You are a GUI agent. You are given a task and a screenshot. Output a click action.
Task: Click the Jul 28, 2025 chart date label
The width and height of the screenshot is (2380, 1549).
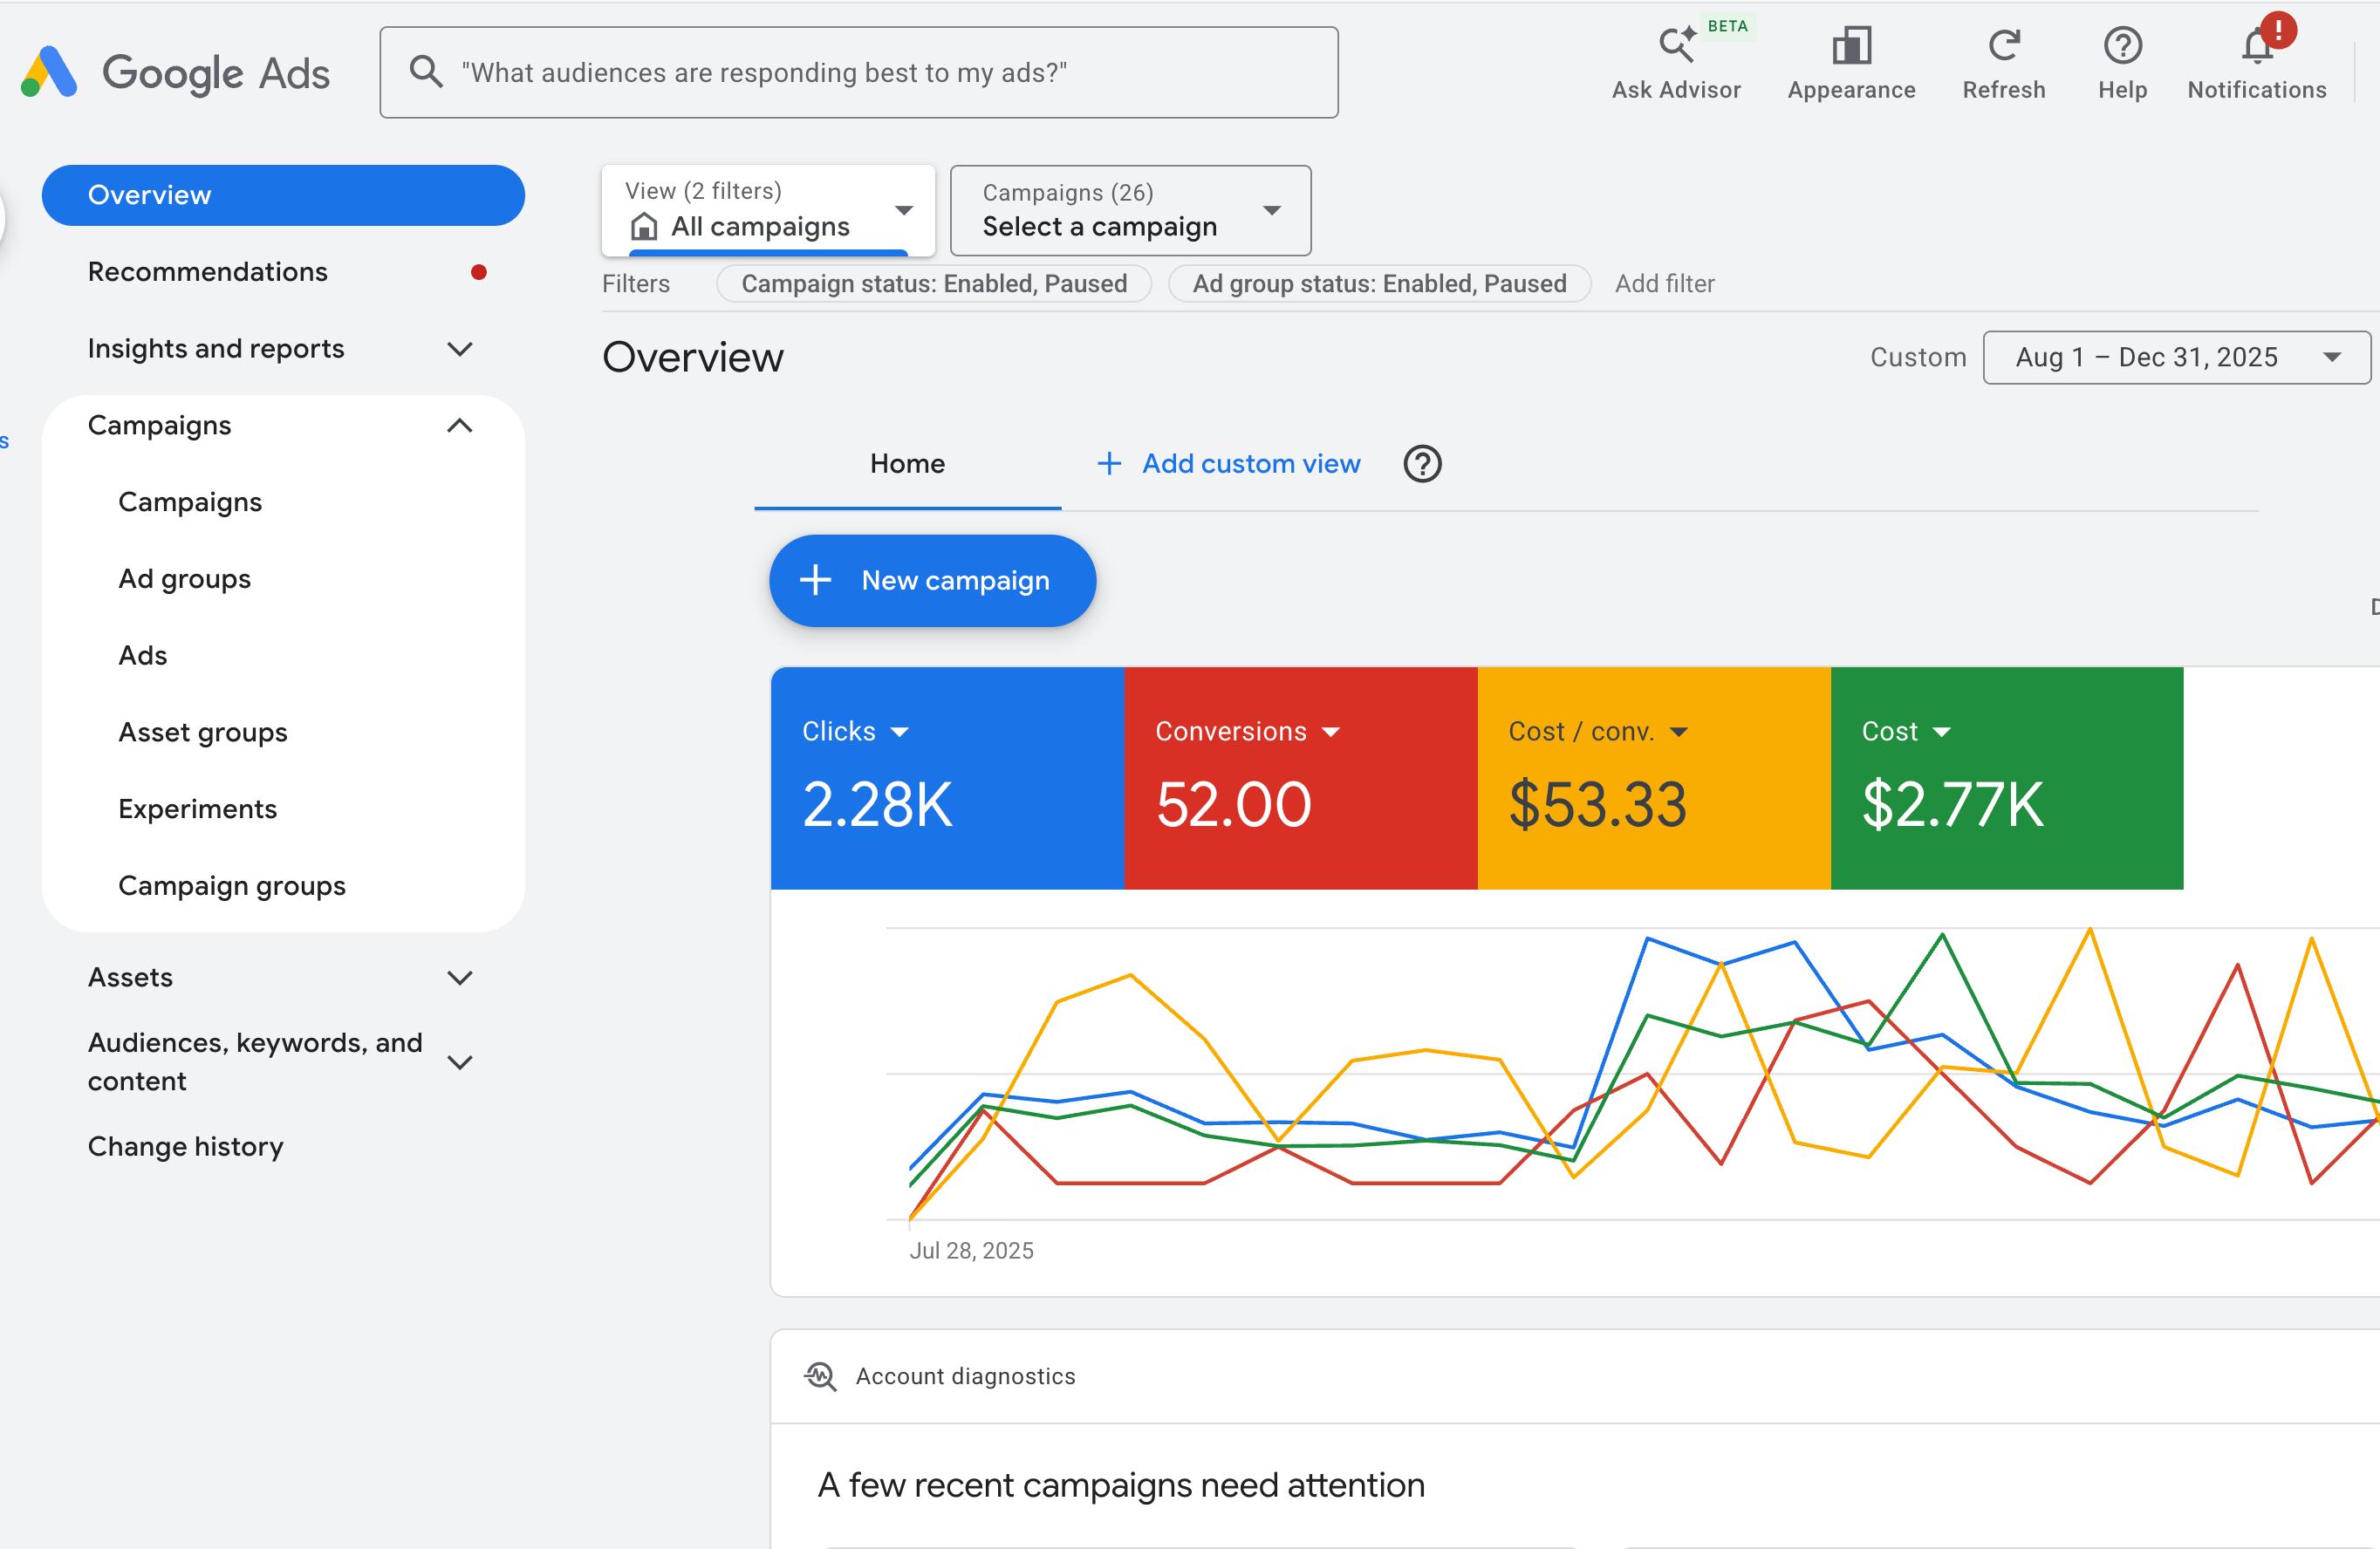pos(971,1251)
